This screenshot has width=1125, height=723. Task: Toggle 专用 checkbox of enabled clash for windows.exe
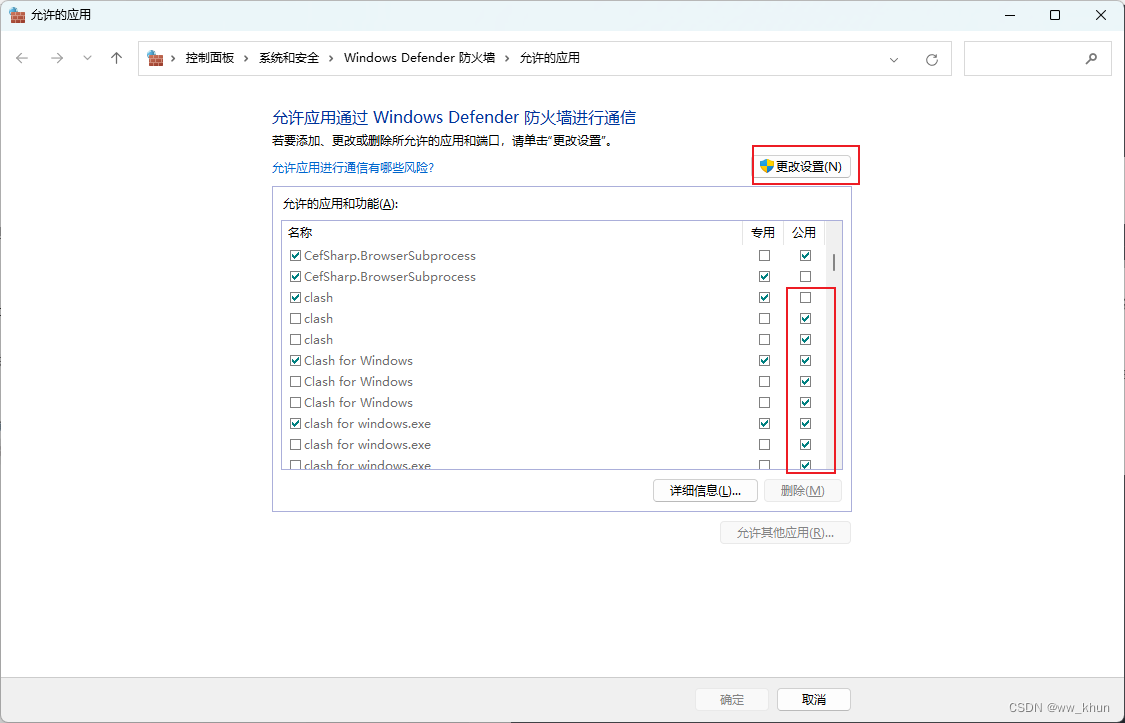click(764, 424)
